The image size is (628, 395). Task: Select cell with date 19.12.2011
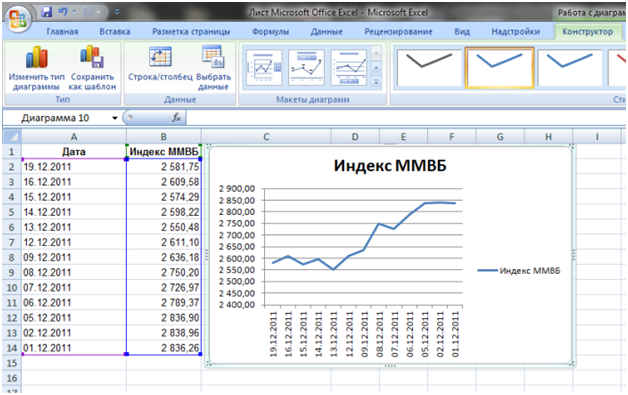click(x=74, y=167)
